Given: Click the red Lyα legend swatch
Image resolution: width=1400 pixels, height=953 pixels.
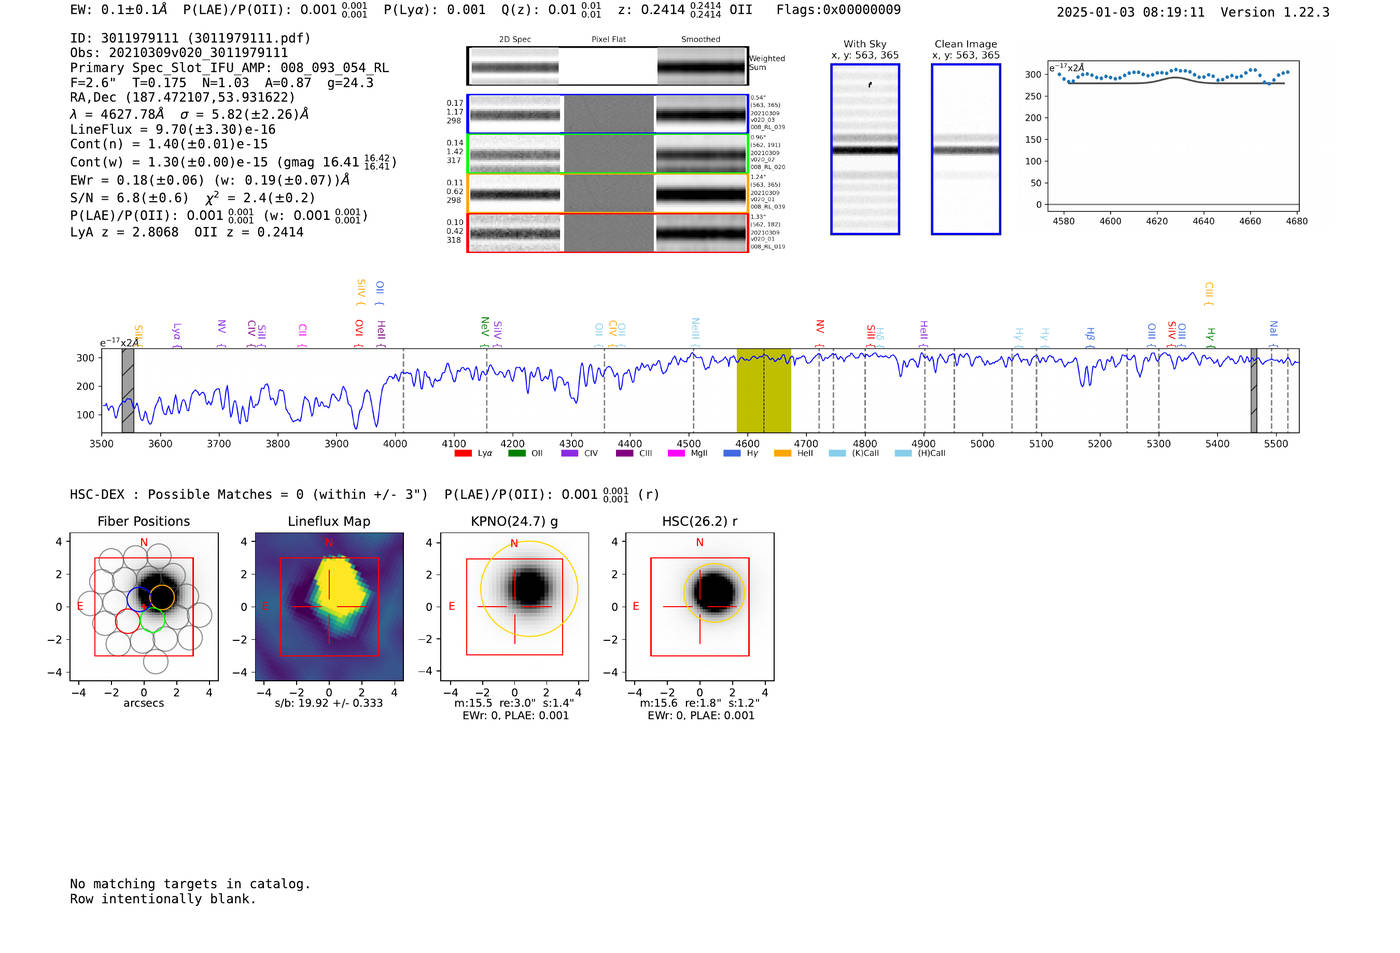Looking at the screenshot, I should (x=463, y=454).
